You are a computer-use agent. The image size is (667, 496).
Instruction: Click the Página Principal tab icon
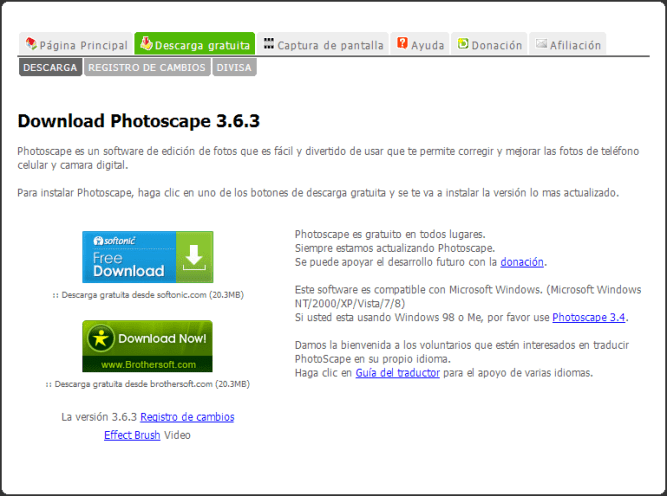coord(31,43)
